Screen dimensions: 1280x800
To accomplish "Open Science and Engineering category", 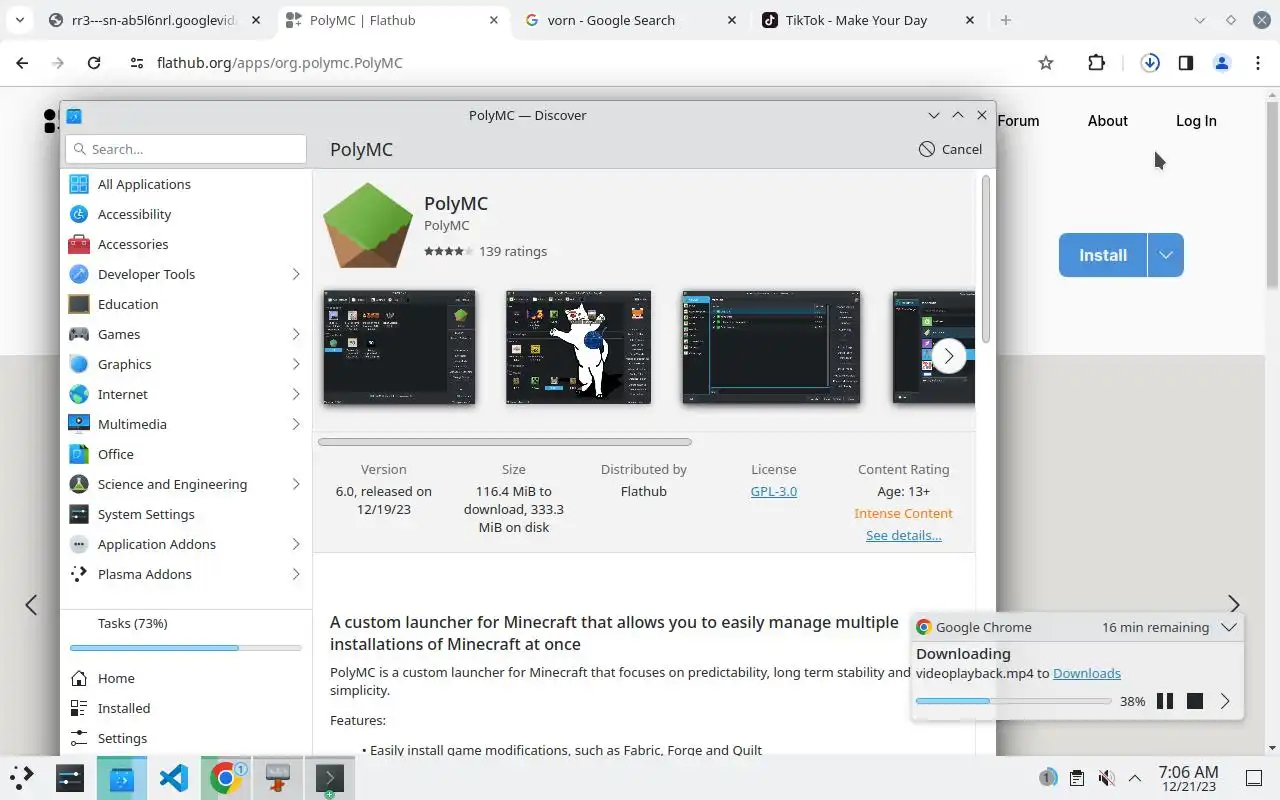I will coord(186,484).
